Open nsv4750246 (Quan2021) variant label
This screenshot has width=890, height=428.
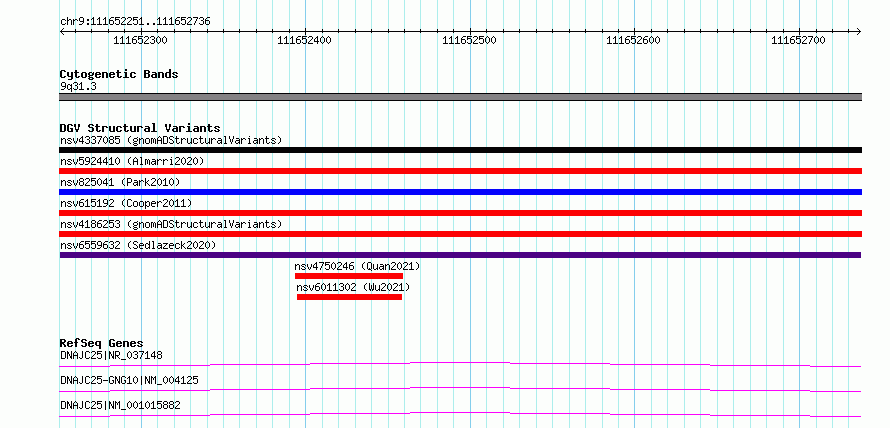[x=357, y=266]
